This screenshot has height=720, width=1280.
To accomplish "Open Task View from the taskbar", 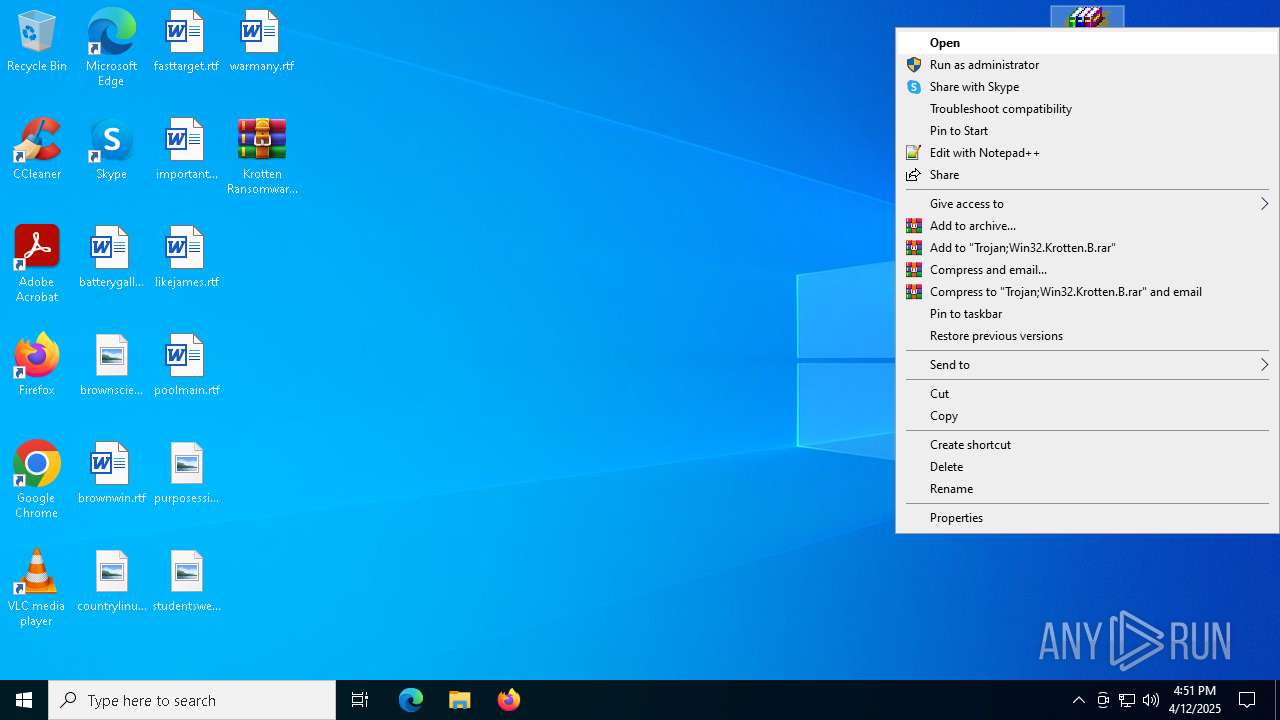I will point(360,700).
